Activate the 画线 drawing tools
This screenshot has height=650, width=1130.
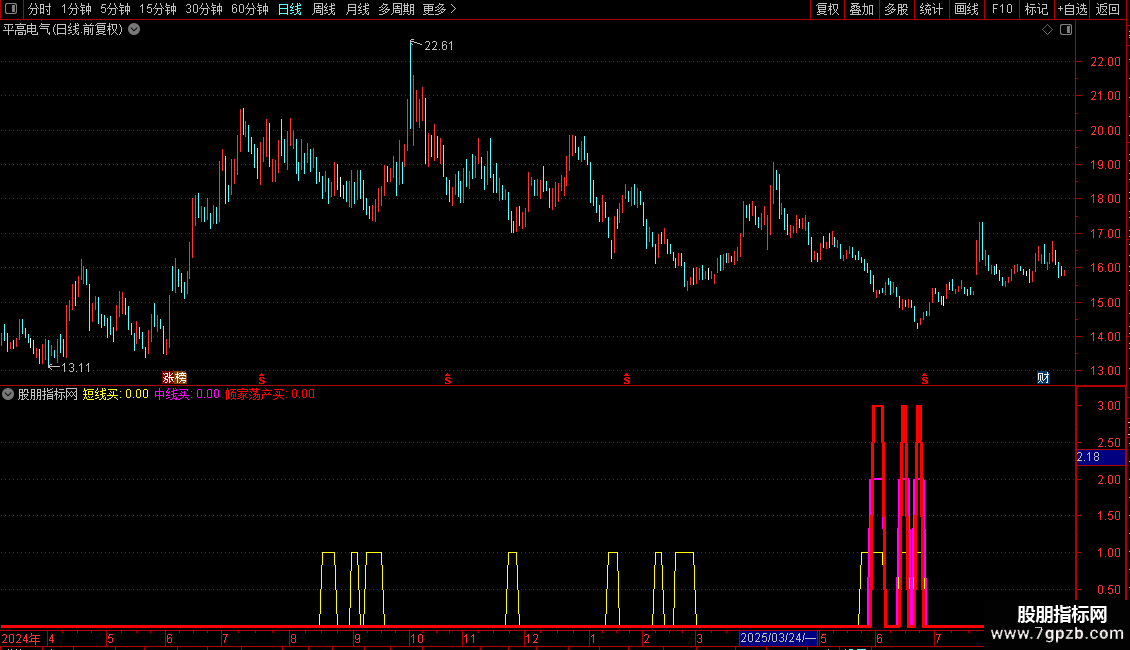click(x=966, y=9)
